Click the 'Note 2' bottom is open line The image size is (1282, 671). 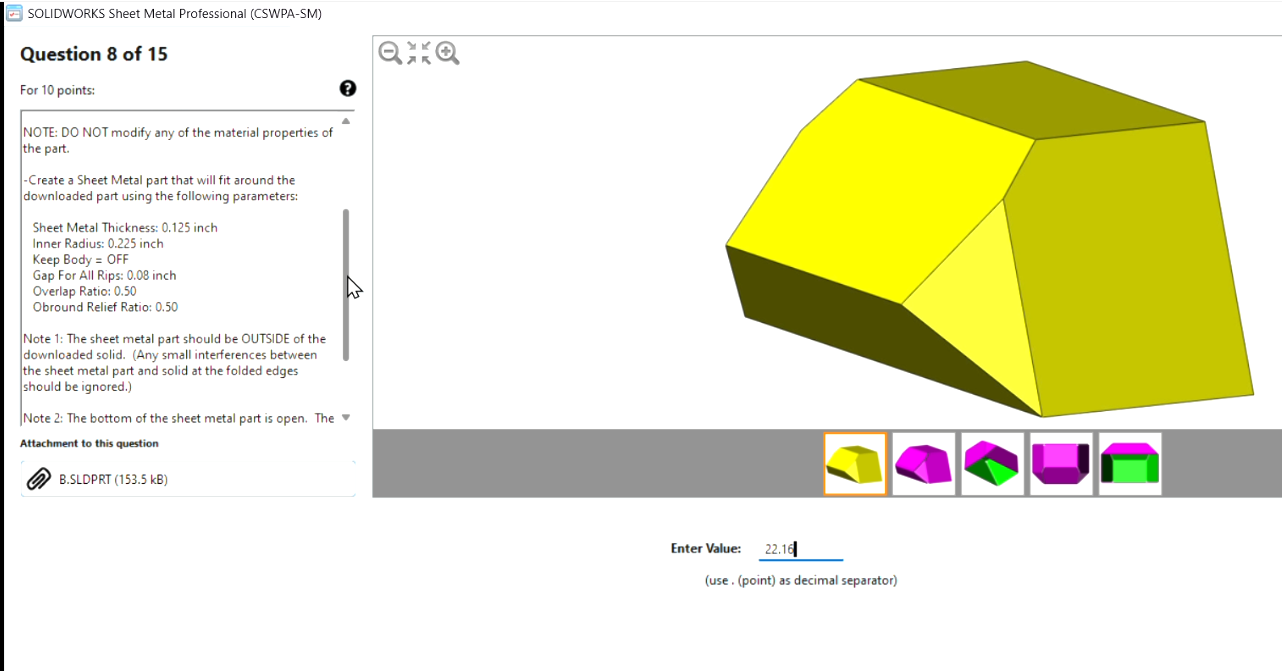click(178, 418)
